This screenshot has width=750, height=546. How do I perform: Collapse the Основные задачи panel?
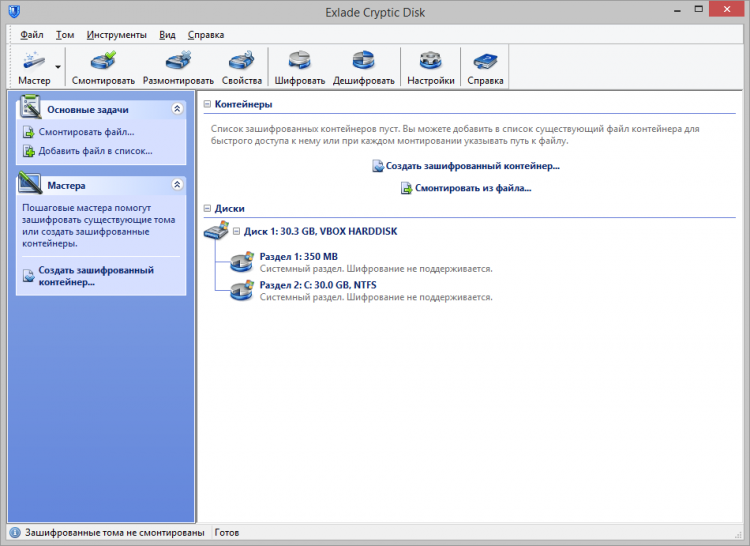coord(177,109)
